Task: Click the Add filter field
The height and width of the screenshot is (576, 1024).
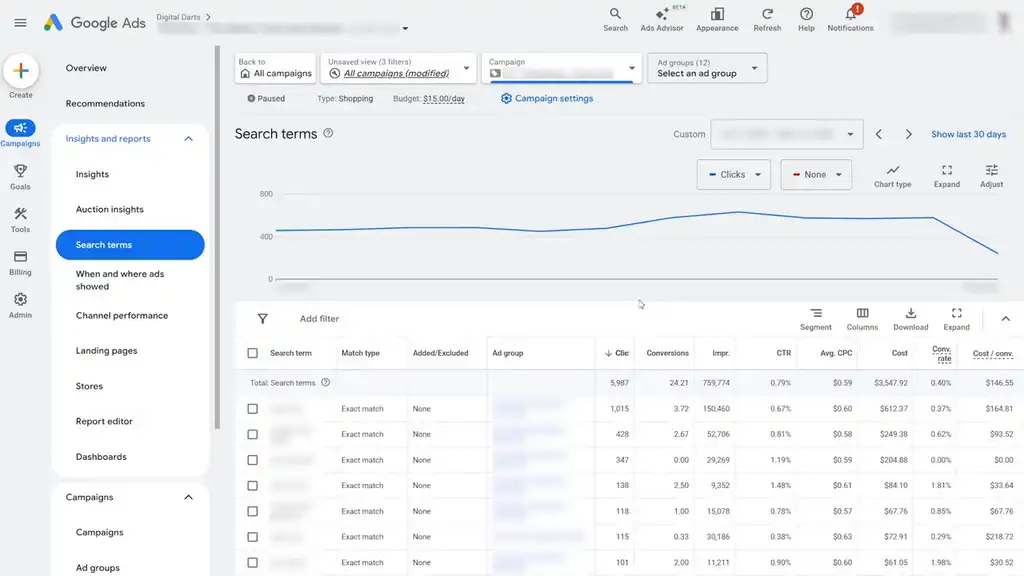Action: (319, 319)
